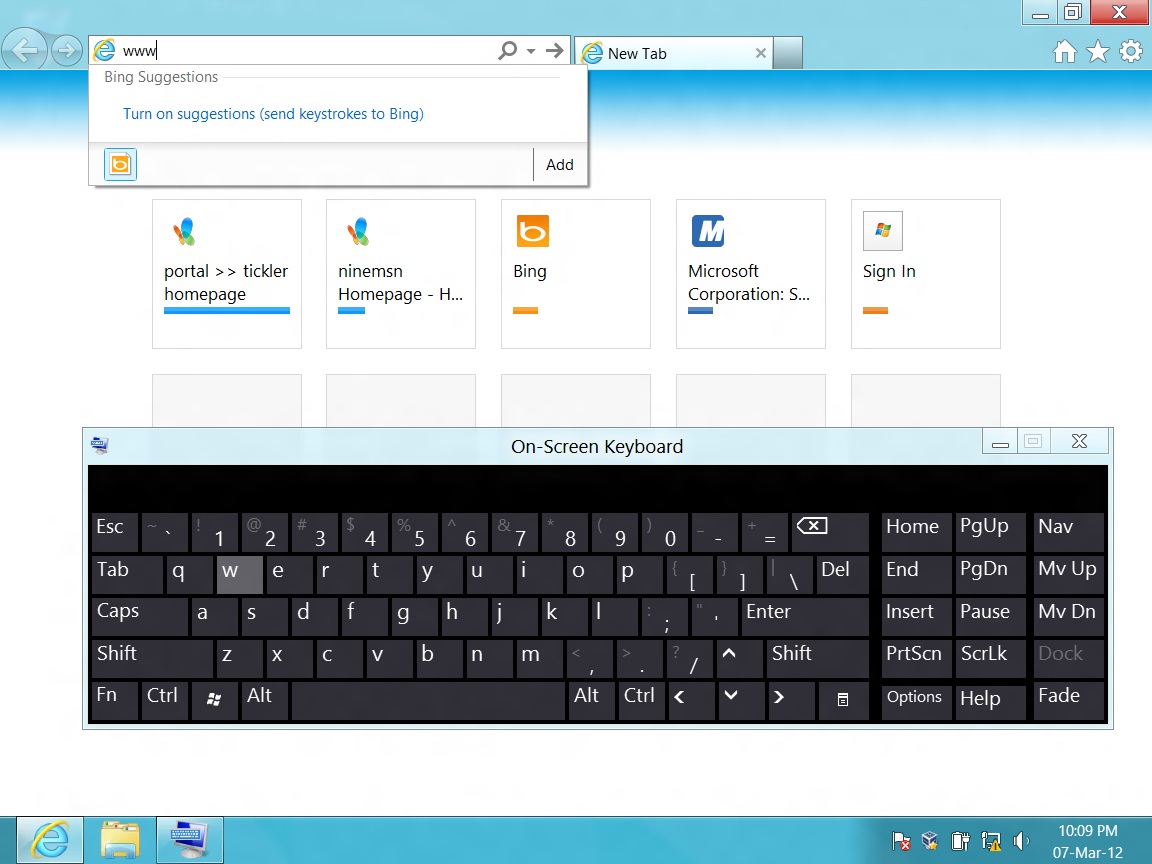Tap the right arrow key
The height and width of the screenshot is (864, 1152).
coord(791,701)
